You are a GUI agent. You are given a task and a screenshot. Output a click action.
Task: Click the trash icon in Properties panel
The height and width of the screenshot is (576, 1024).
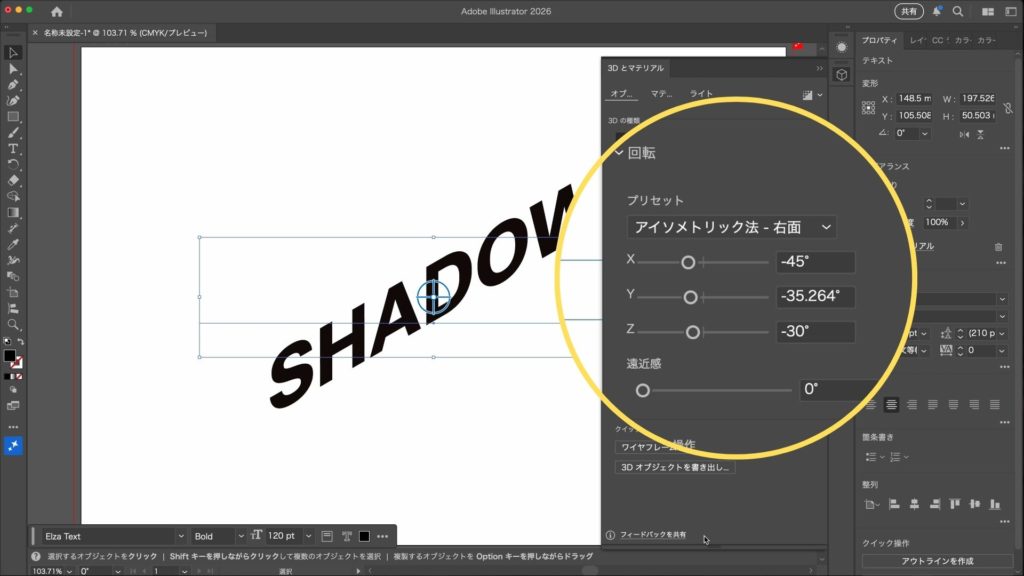tap(998, 246)
